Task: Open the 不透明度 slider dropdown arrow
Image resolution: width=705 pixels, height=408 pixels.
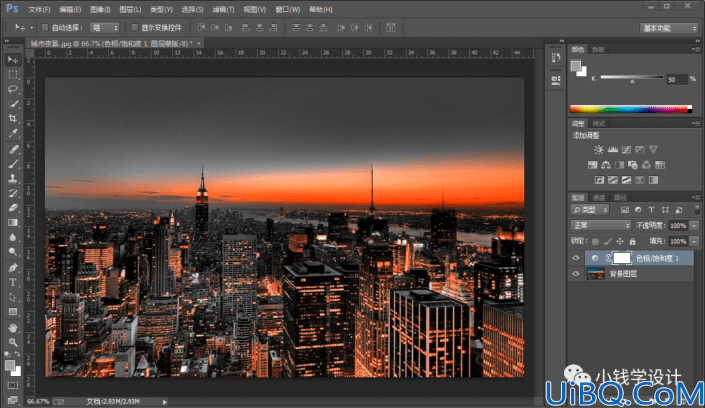Action: coord(695,225)
